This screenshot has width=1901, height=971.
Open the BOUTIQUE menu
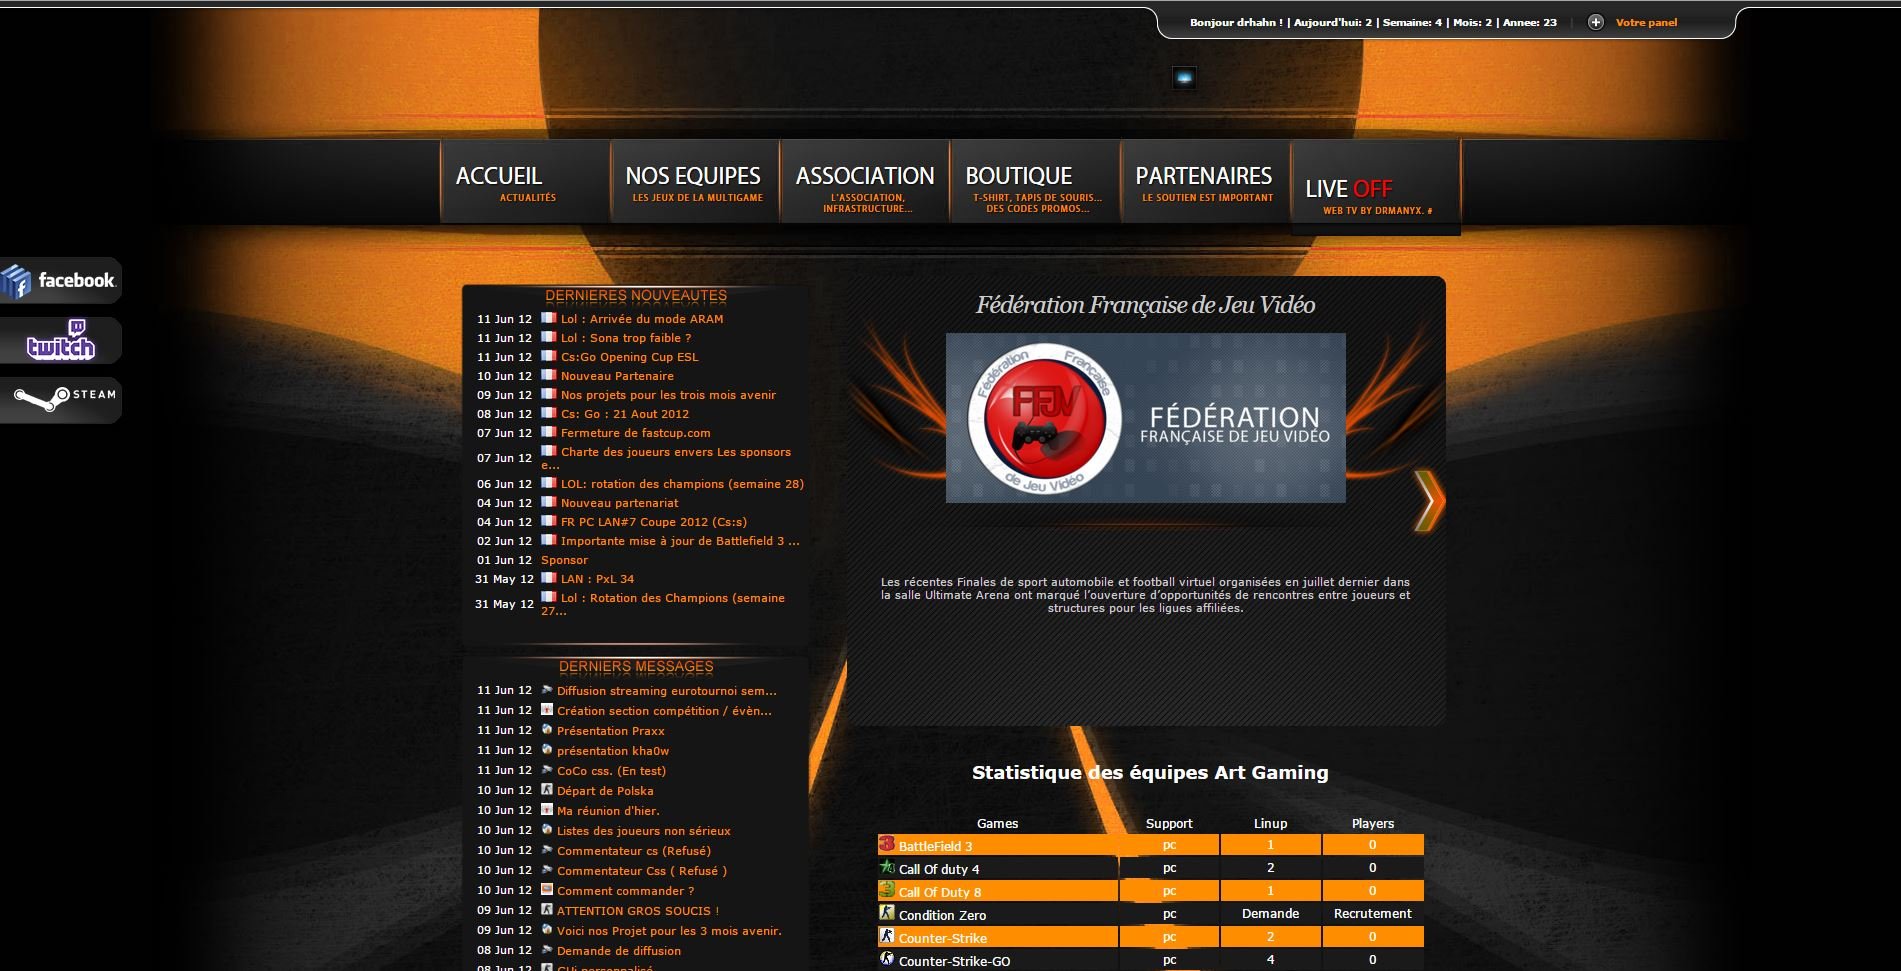tap(1035, 181)
